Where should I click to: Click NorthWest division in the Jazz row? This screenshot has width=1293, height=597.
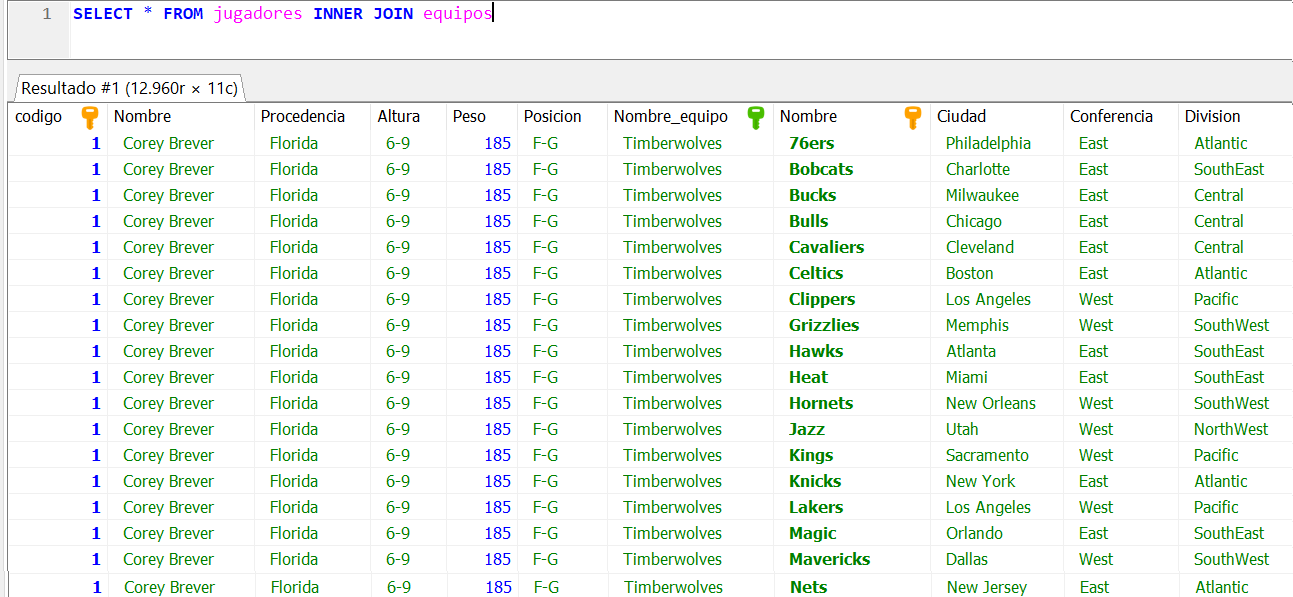tap(1231, 429)
